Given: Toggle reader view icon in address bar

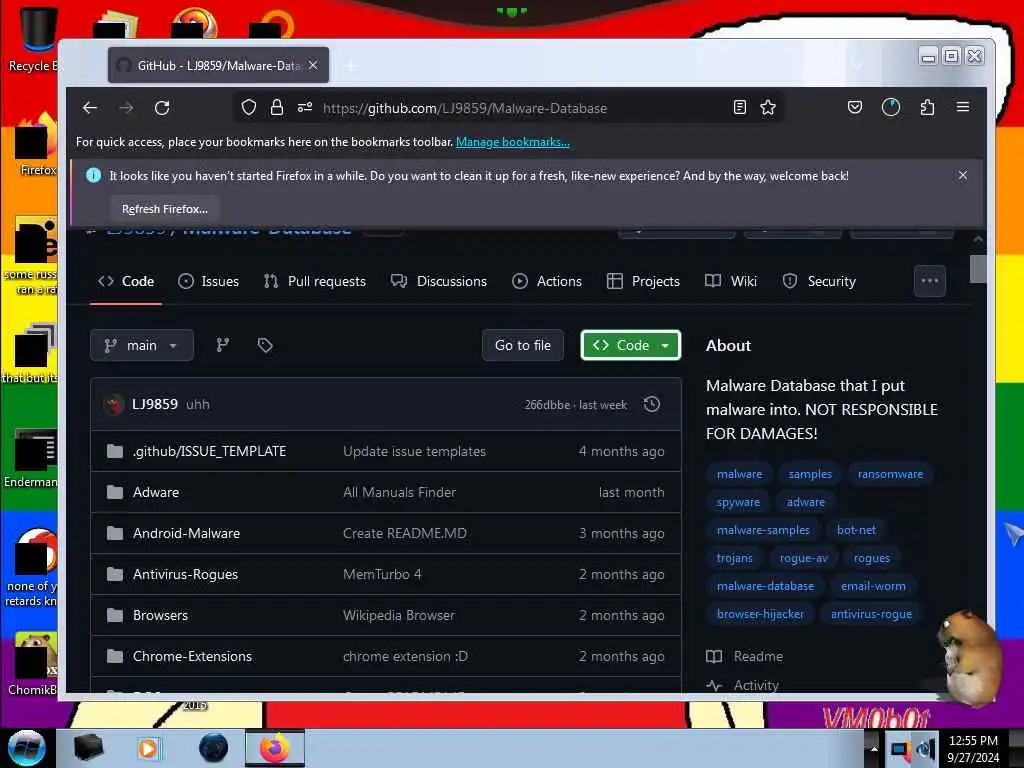Looking at the screenshot, I should [740, 107].
